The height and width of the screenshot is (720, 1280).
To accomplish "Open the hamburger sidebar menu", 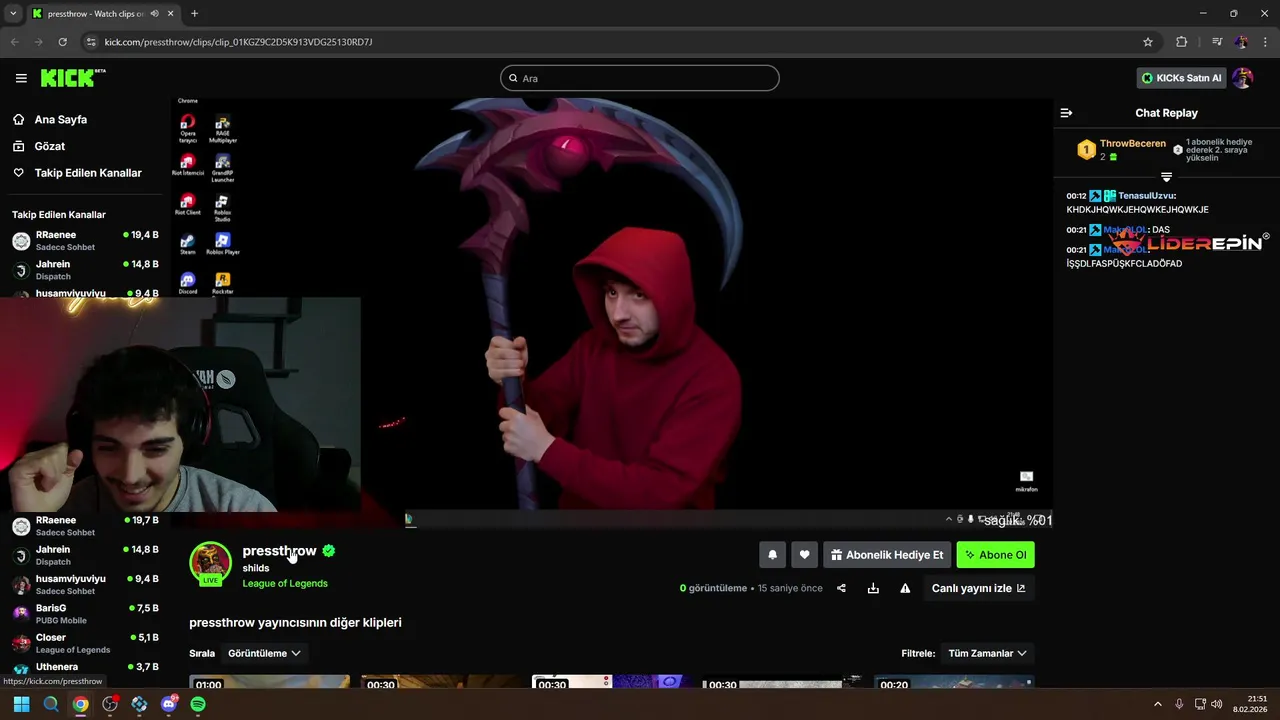I will point(21,78).
